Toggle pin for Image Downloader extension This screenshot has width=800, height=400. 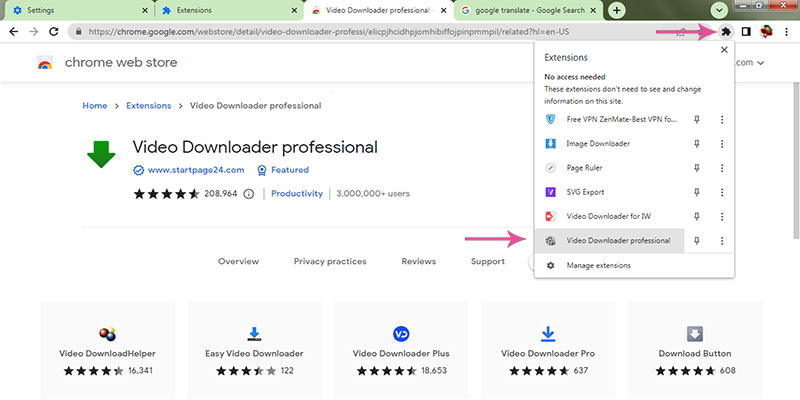coord(698,143)
